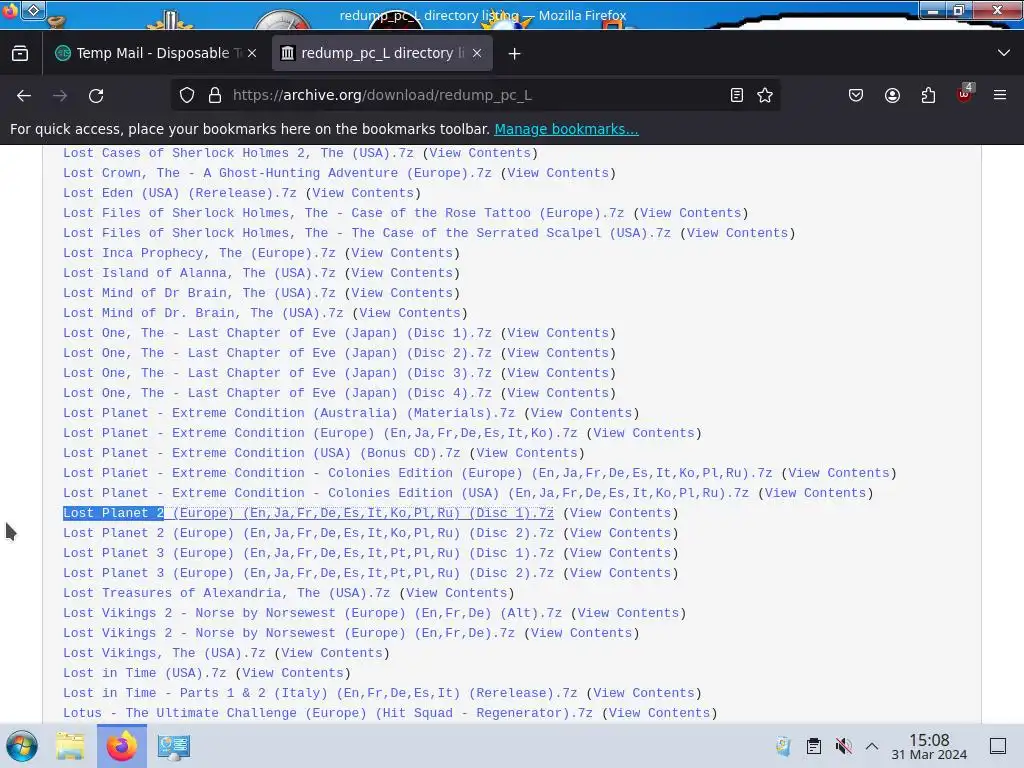The image size is (1024, 768).
Task: Open Lotus - The Ultimate Challenge (Europe).7z
Action: (328, 713)
